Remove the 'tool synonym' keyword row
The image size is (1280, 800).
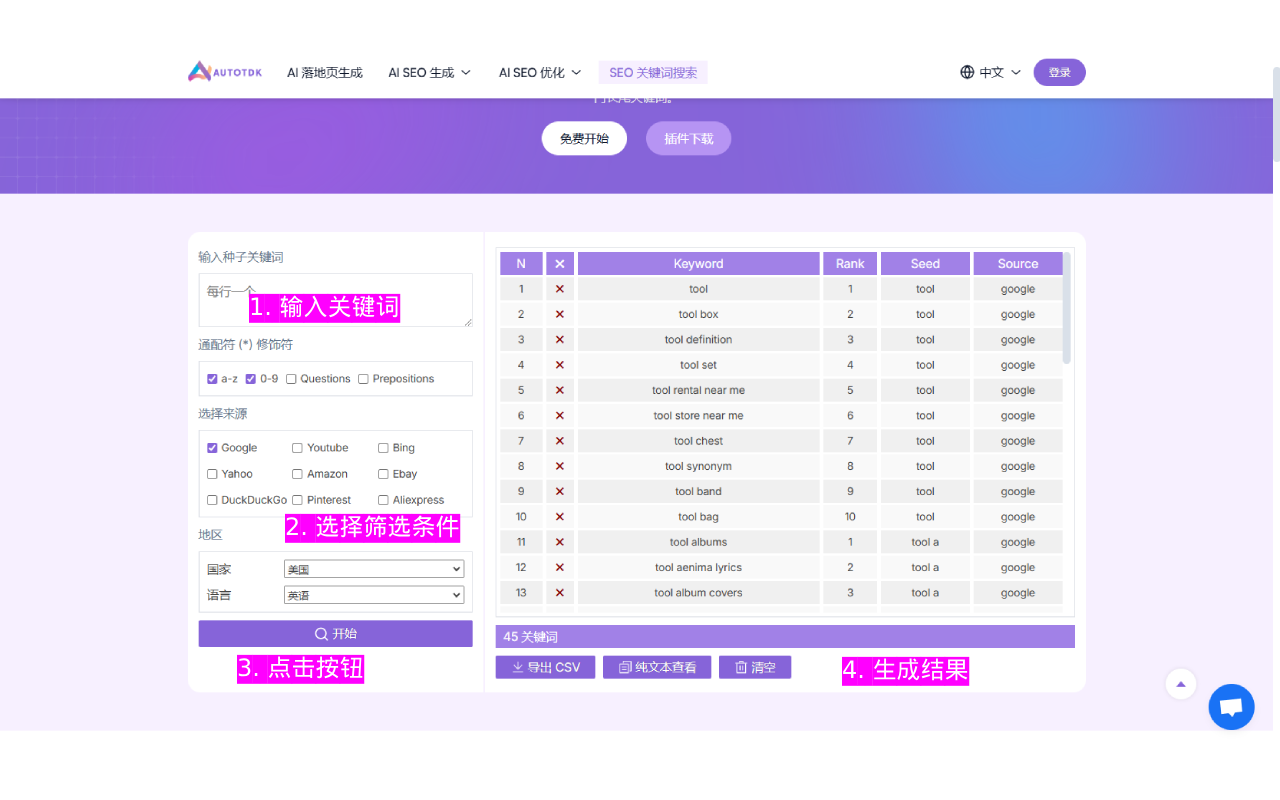(x=559, y=466)
